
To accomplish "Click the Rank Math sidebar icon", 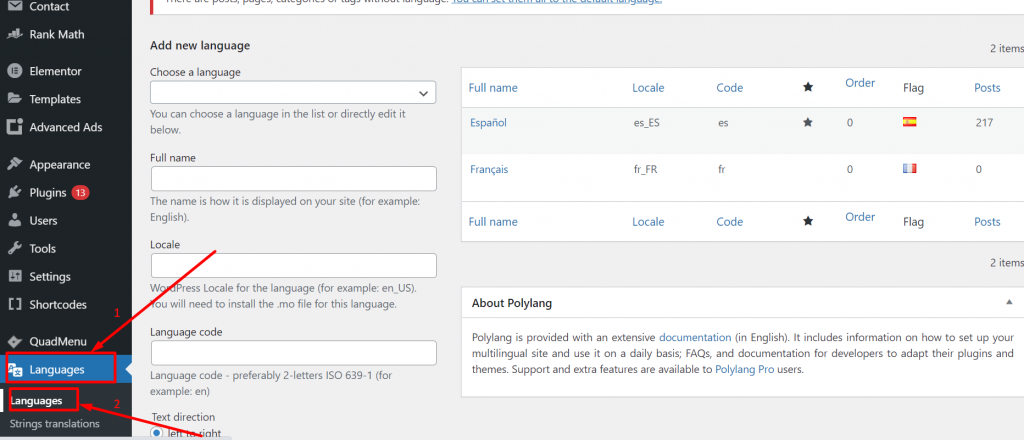I will point(14,35).
